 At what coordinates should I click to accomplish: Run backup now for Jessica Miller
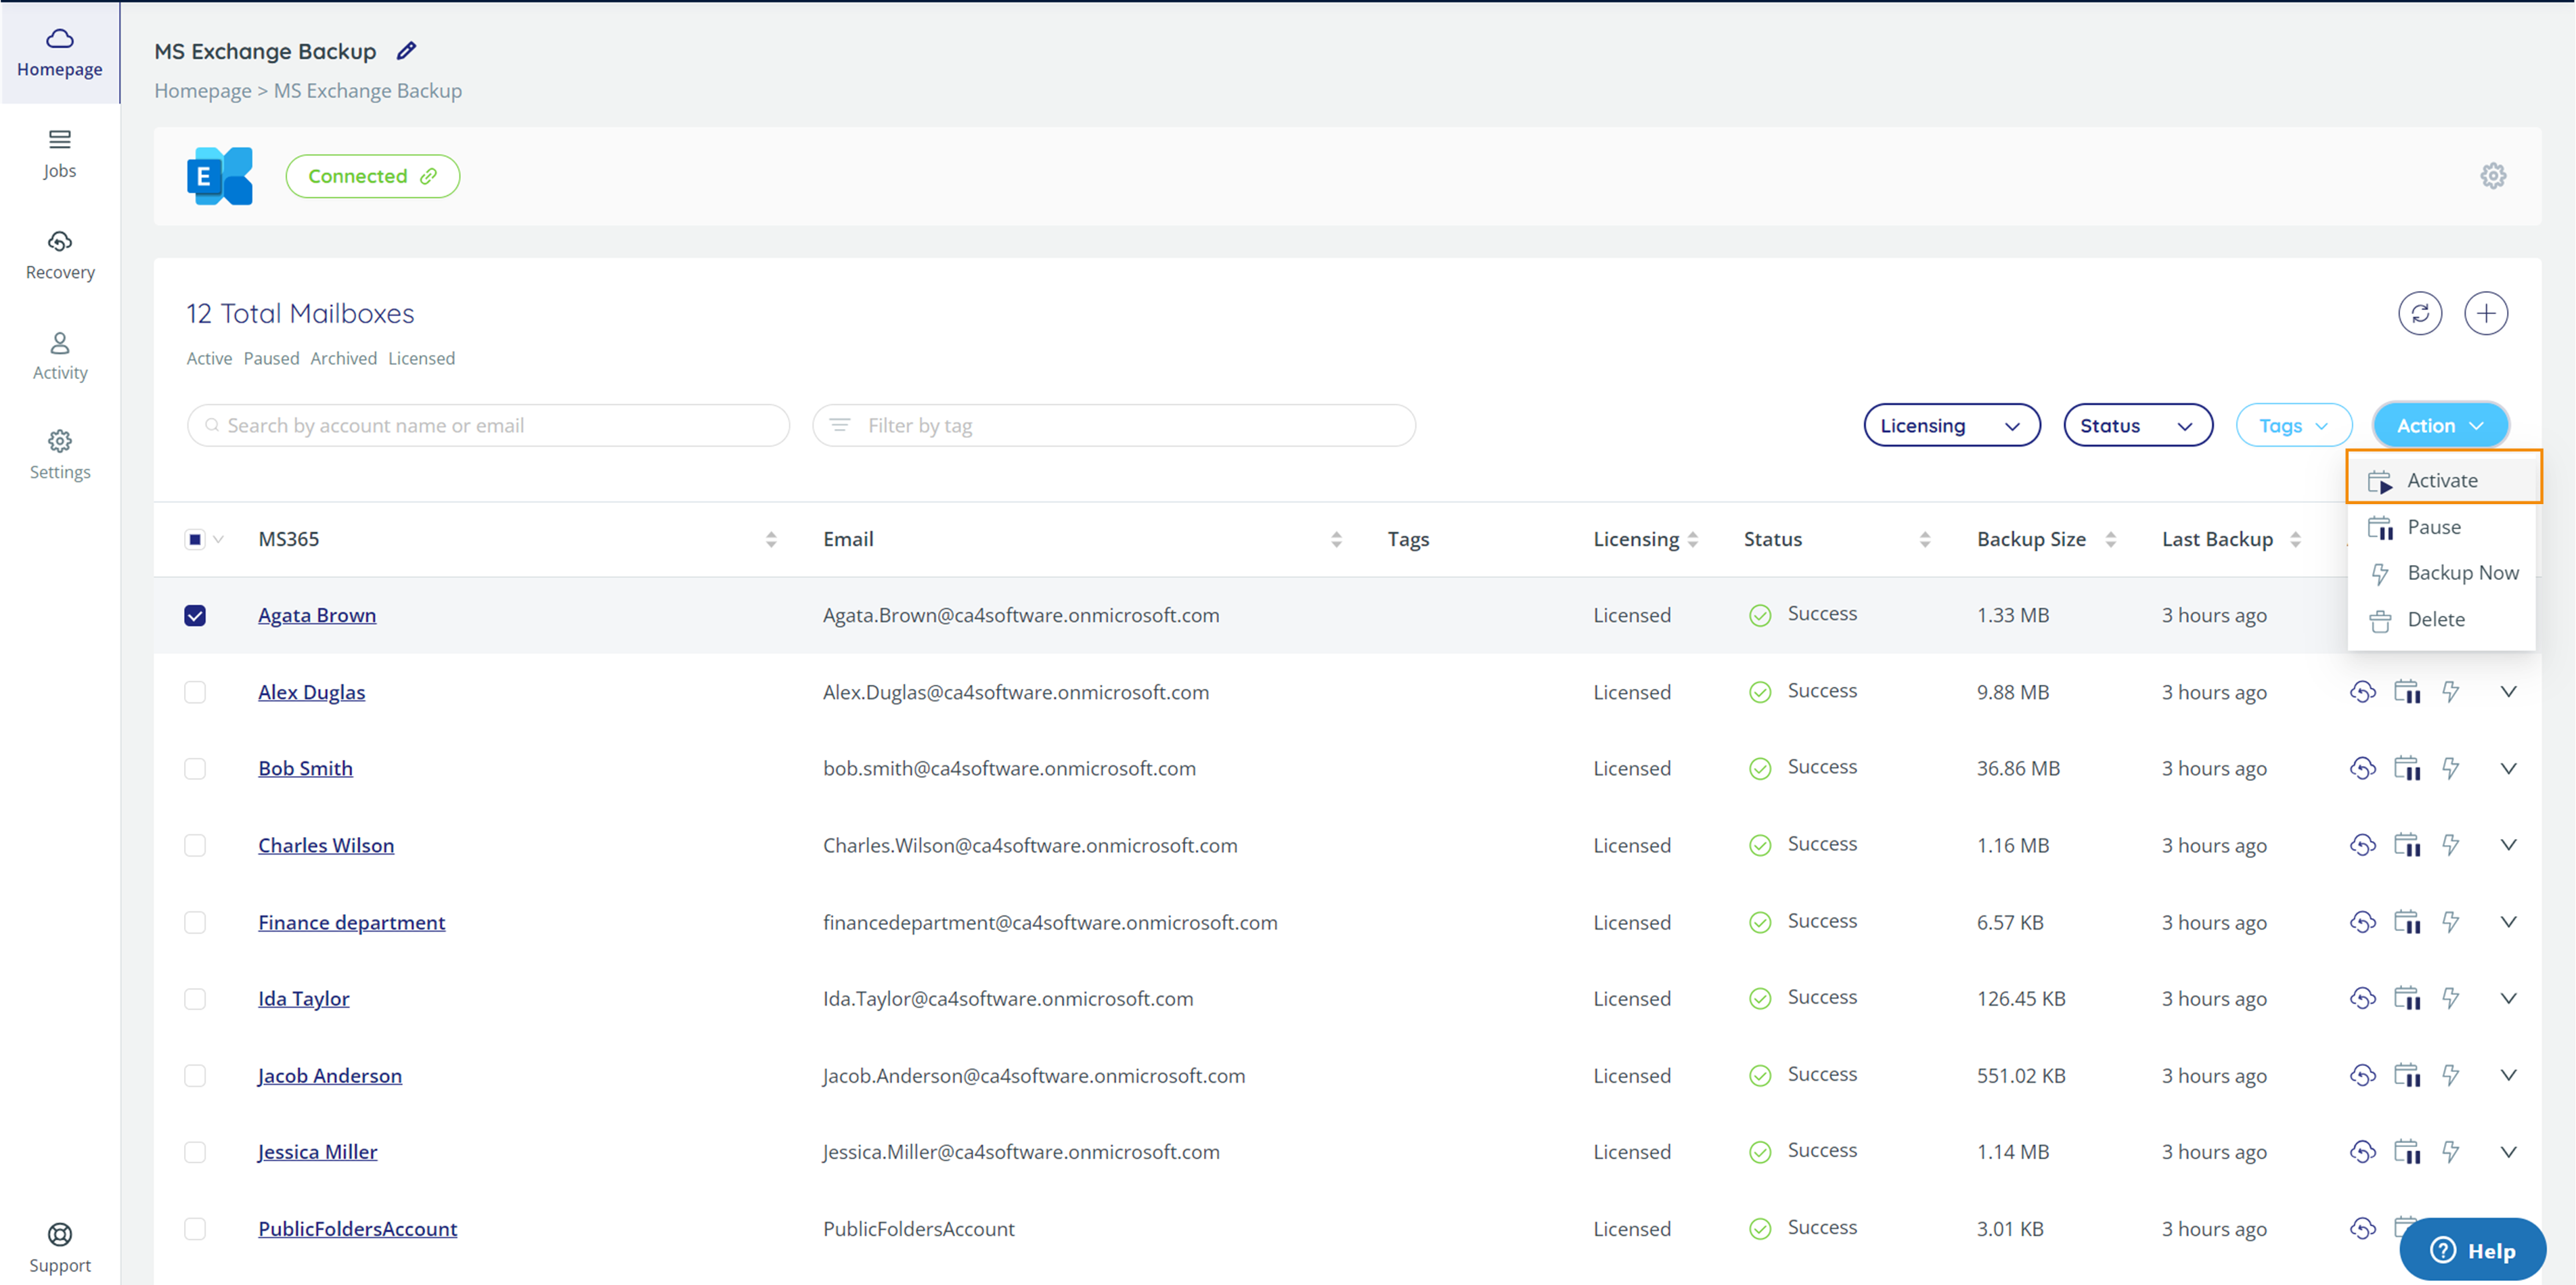pyautogui.click(x=2450, y=1152)
